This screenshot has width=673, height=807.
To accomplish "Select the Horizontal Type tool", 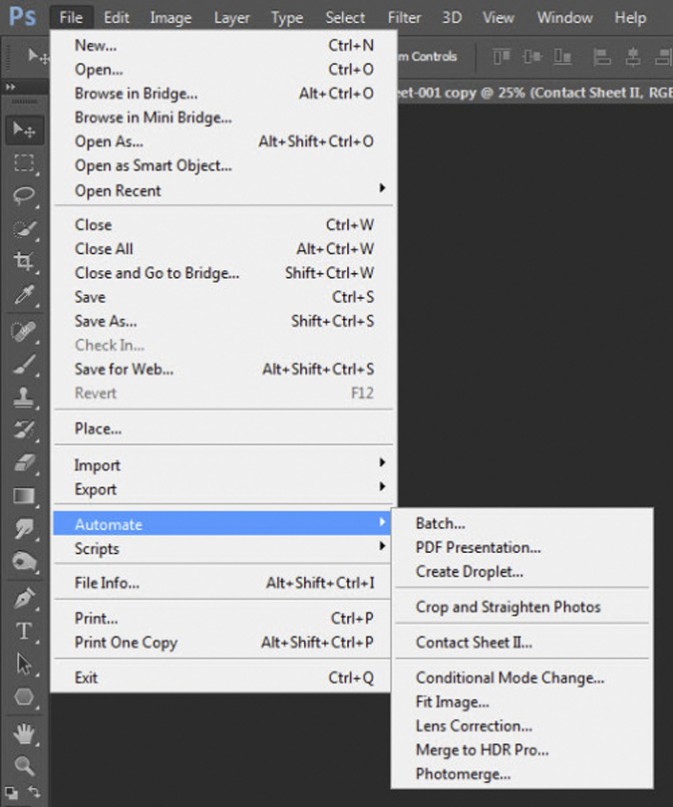I will 24,631.
